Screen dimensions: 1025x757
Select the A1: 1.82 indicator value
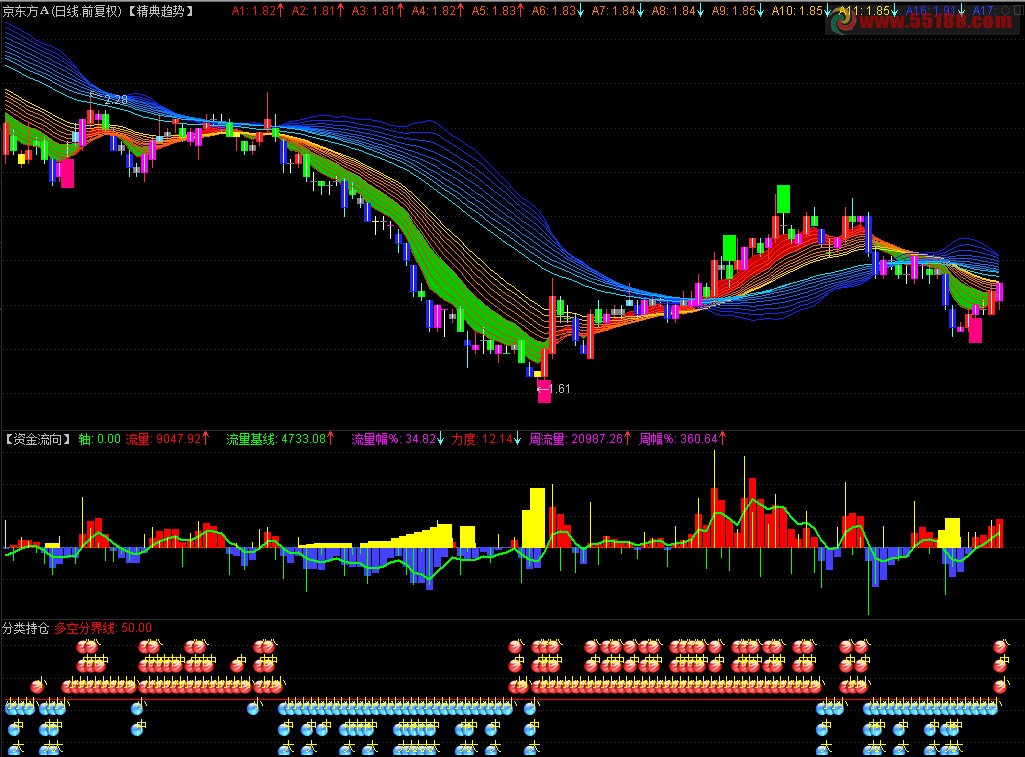(x=258, y=10)
